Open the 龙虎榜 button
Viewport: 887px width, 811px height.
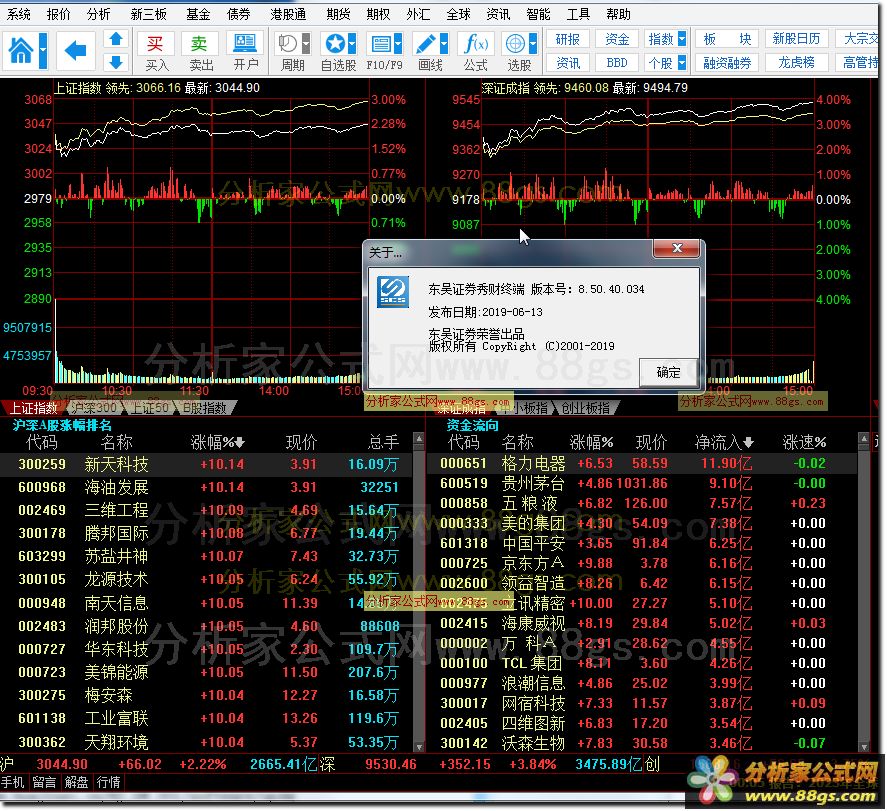click(x=796, y=63)
